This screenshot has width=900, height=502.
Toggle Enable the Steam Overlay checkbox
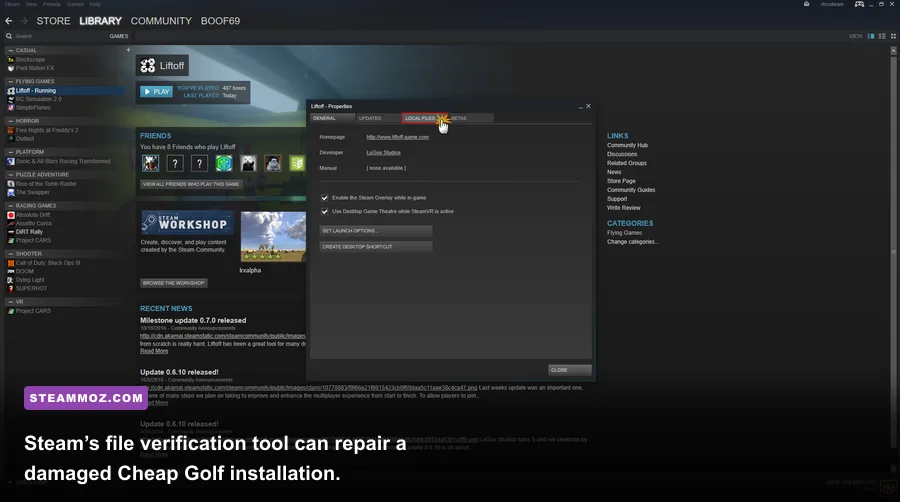(x=324, y=198)
